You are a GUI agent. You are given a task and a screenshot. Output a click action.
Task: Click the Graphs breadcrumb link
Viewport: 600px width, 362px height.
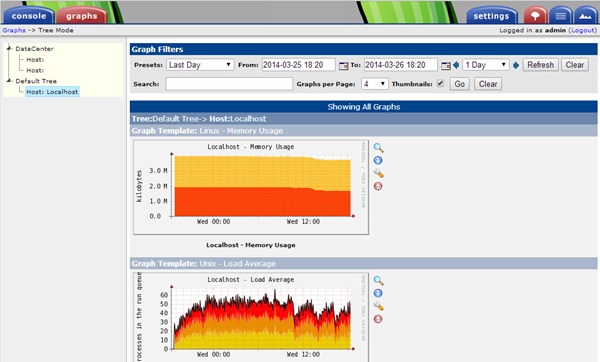point(14,30)
